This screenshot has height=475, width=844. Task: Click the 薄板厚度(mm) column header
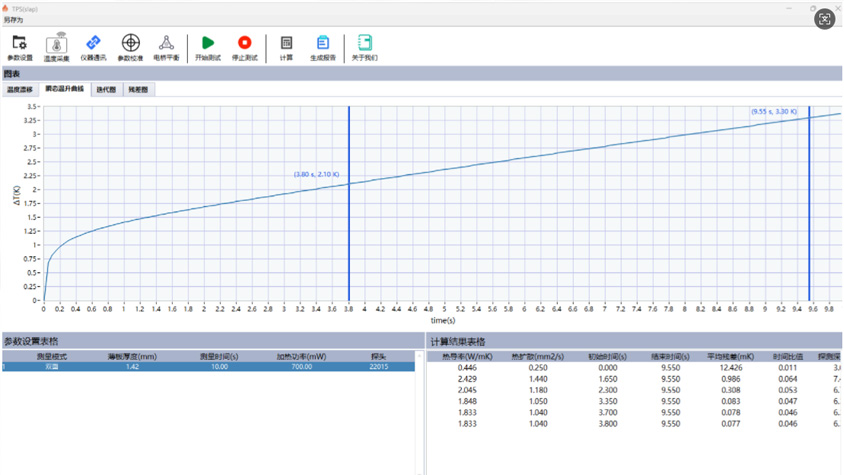[x=132, y=357]
